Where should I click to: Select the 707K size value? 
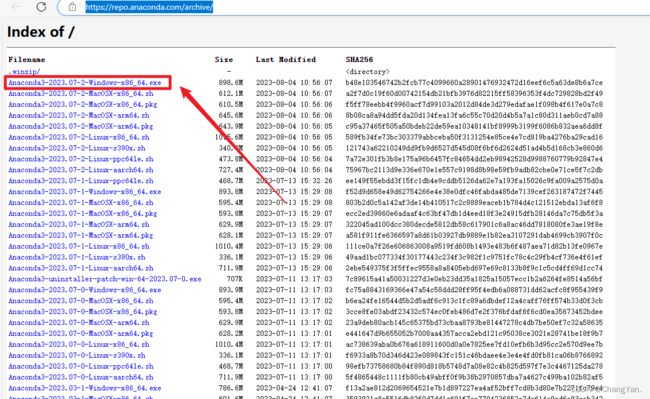coord(235,279)
